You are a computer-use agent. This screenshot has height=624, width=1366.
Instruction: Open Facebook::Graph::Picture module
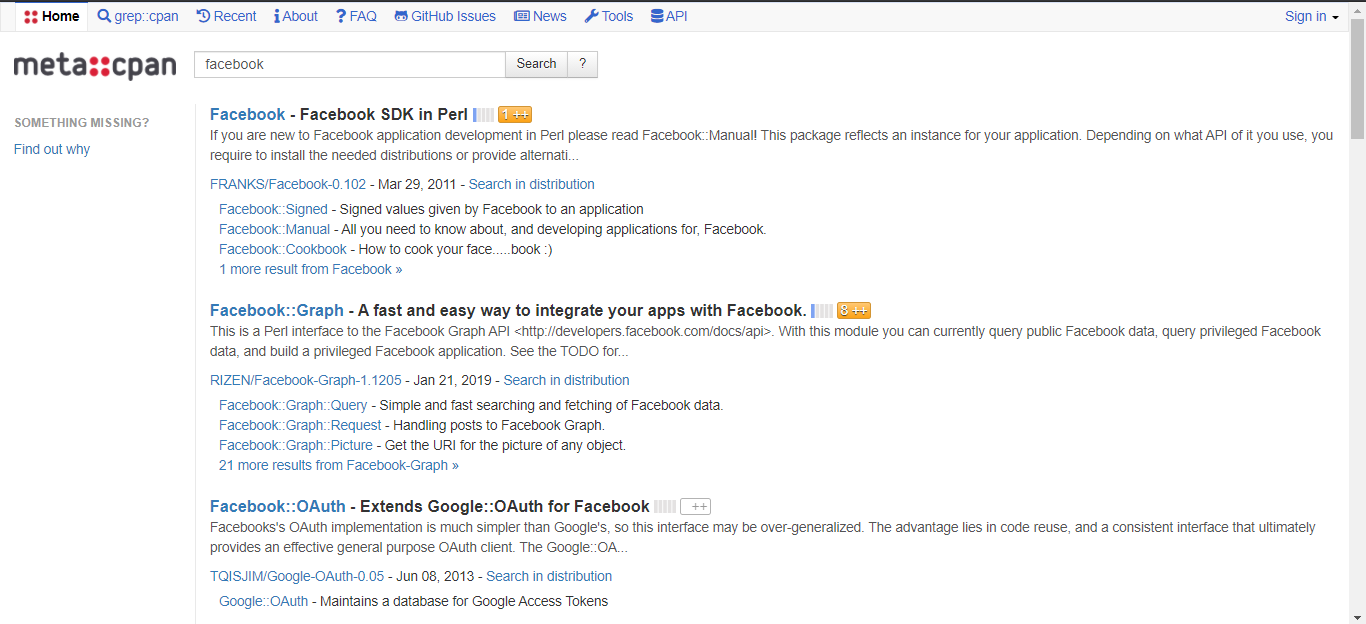pos(296,445)
